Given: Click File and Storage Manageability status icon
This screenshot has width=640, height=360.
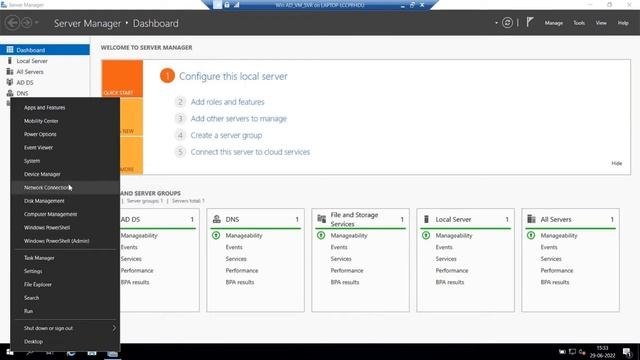Looking at the screenshot, I should click(321, 236).
